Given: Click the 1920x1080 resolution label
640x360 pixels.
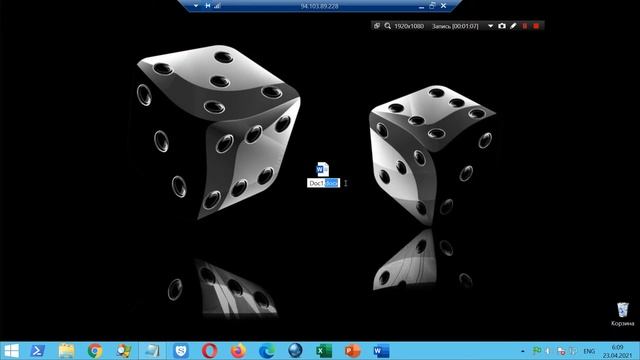Looking at the screenshot, I should tap(409, 26).
